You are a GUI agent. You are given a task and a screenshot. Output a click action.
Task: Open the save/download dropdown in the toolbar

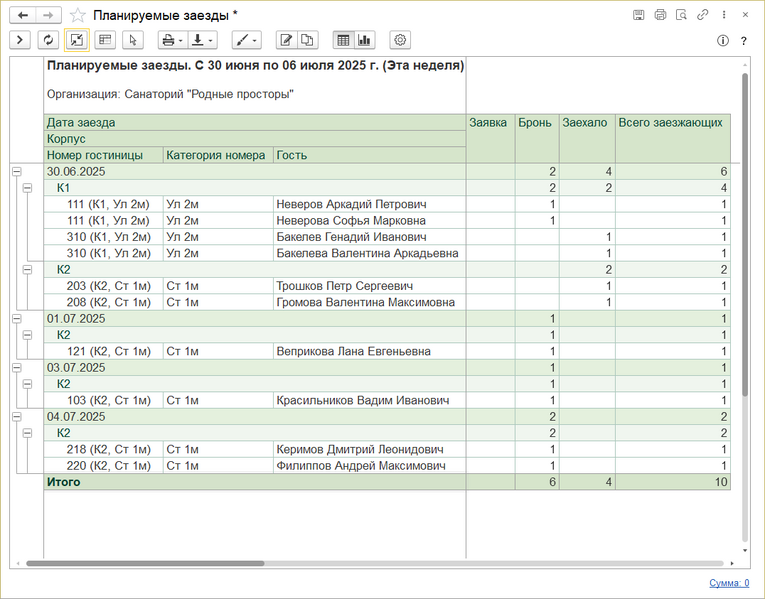[203, 40]
